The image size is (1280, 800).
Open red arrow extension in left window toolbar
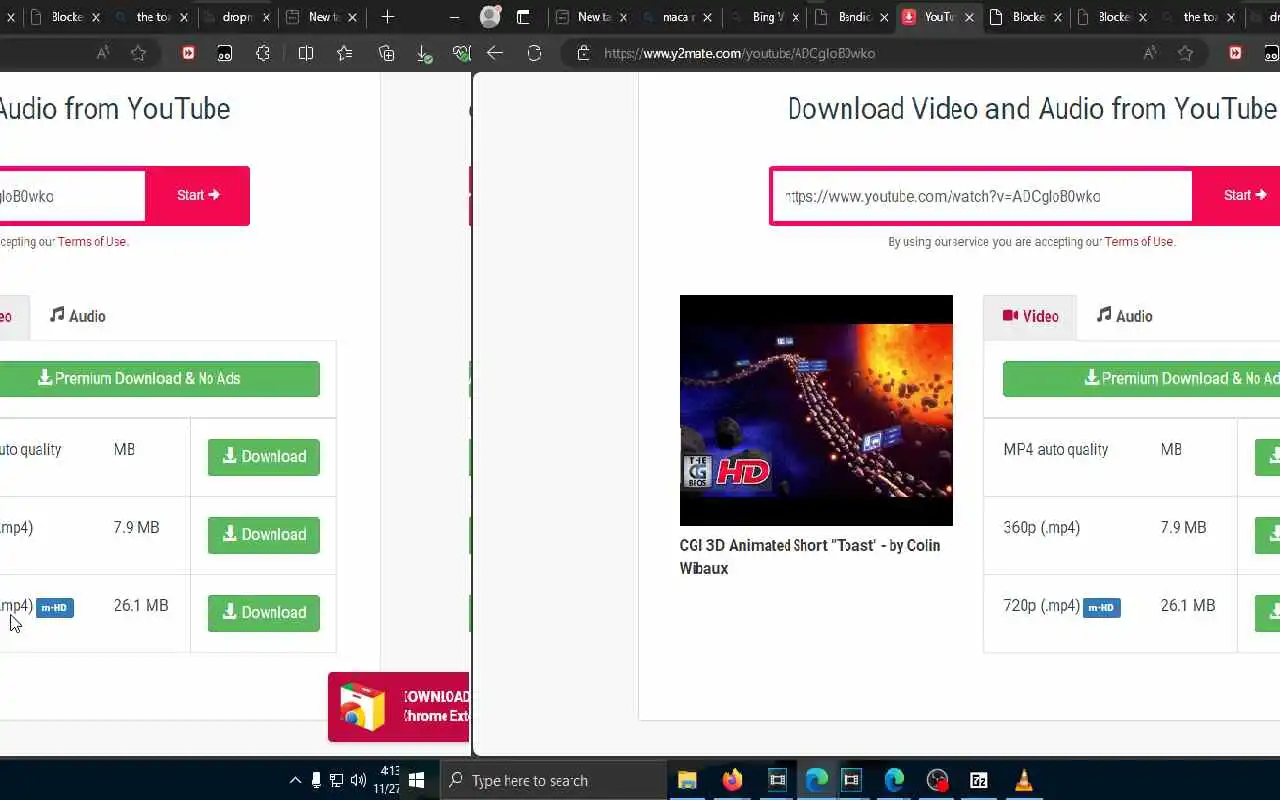point(188,53)
